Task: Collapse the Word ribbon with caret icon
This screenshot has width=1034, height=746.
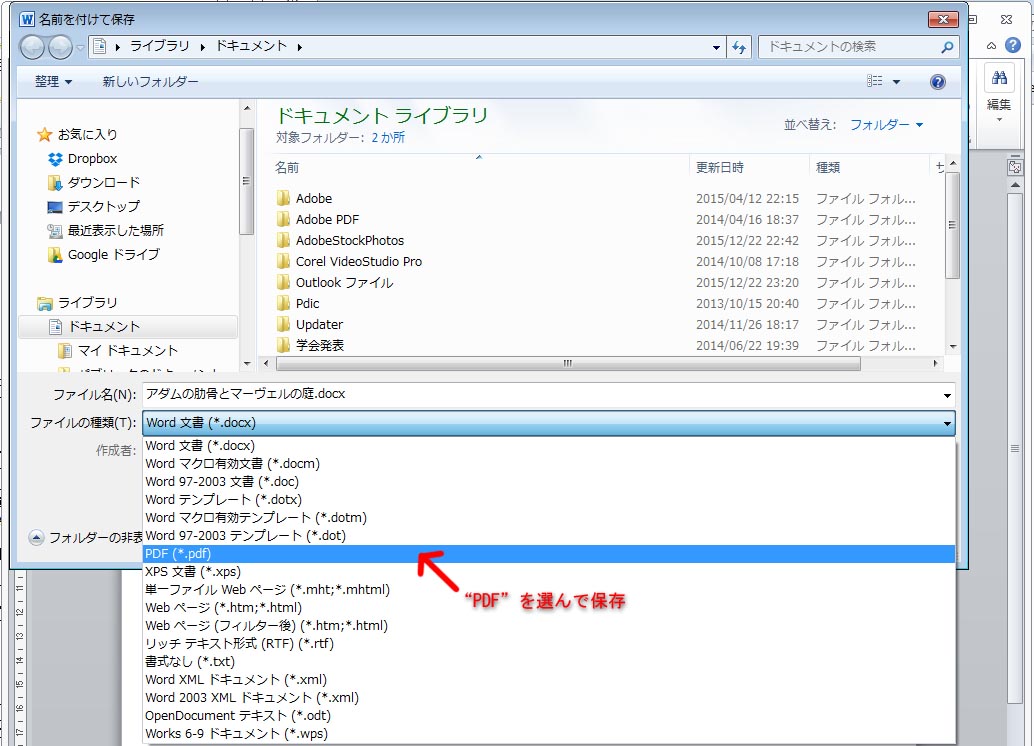Action: 991,46
